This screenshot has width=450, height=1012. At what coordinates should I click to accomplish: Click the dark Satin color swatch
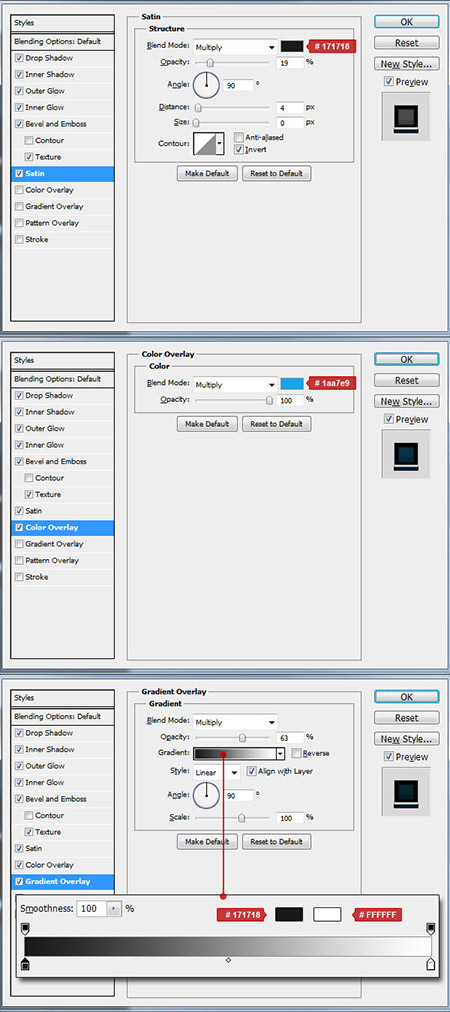[292, 46]
